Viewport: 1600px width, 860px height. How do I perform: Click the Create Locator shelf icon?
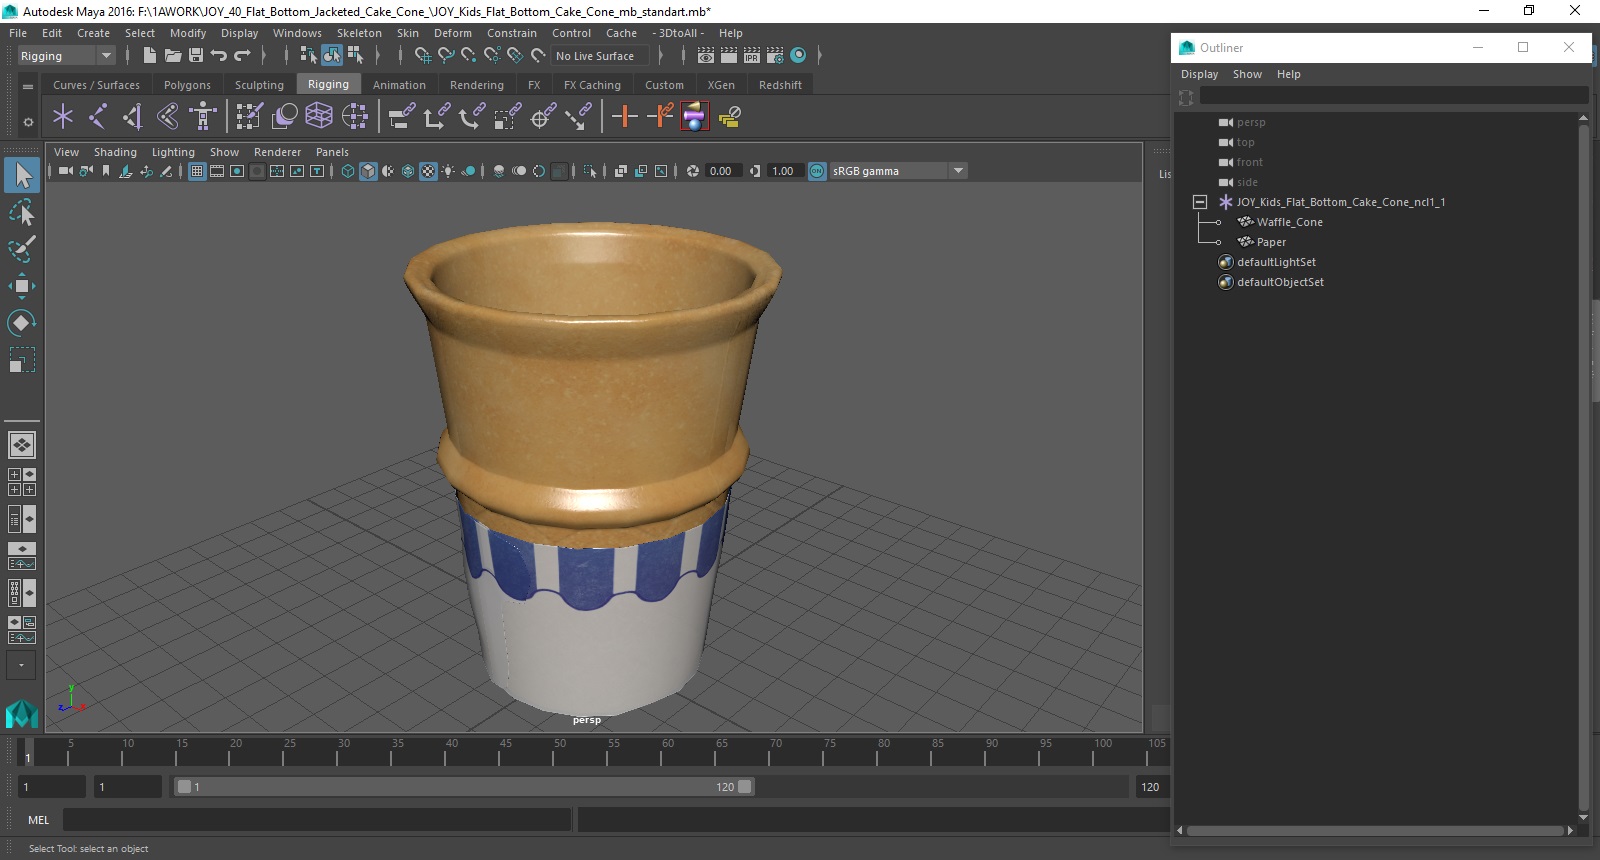63,117
